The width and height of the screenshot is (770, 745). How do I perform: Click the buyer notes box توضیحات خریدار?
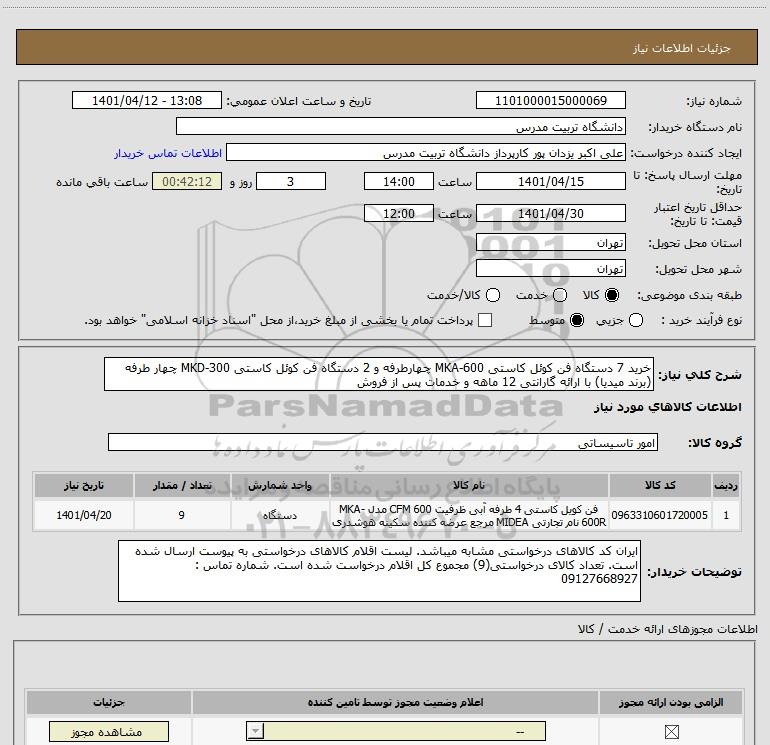coord(379,571)
